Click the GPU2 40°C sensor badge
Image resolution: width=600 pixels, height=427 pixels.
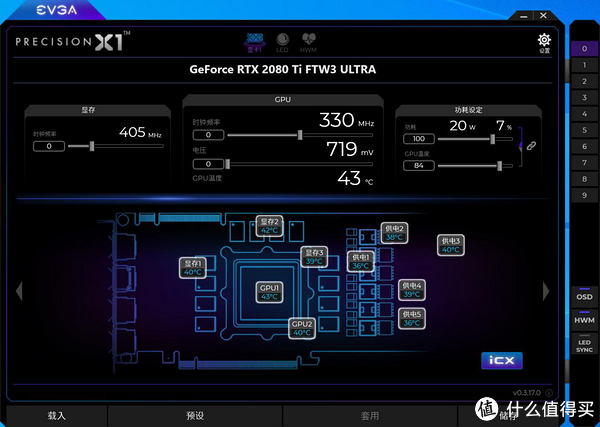coord(302,328)
